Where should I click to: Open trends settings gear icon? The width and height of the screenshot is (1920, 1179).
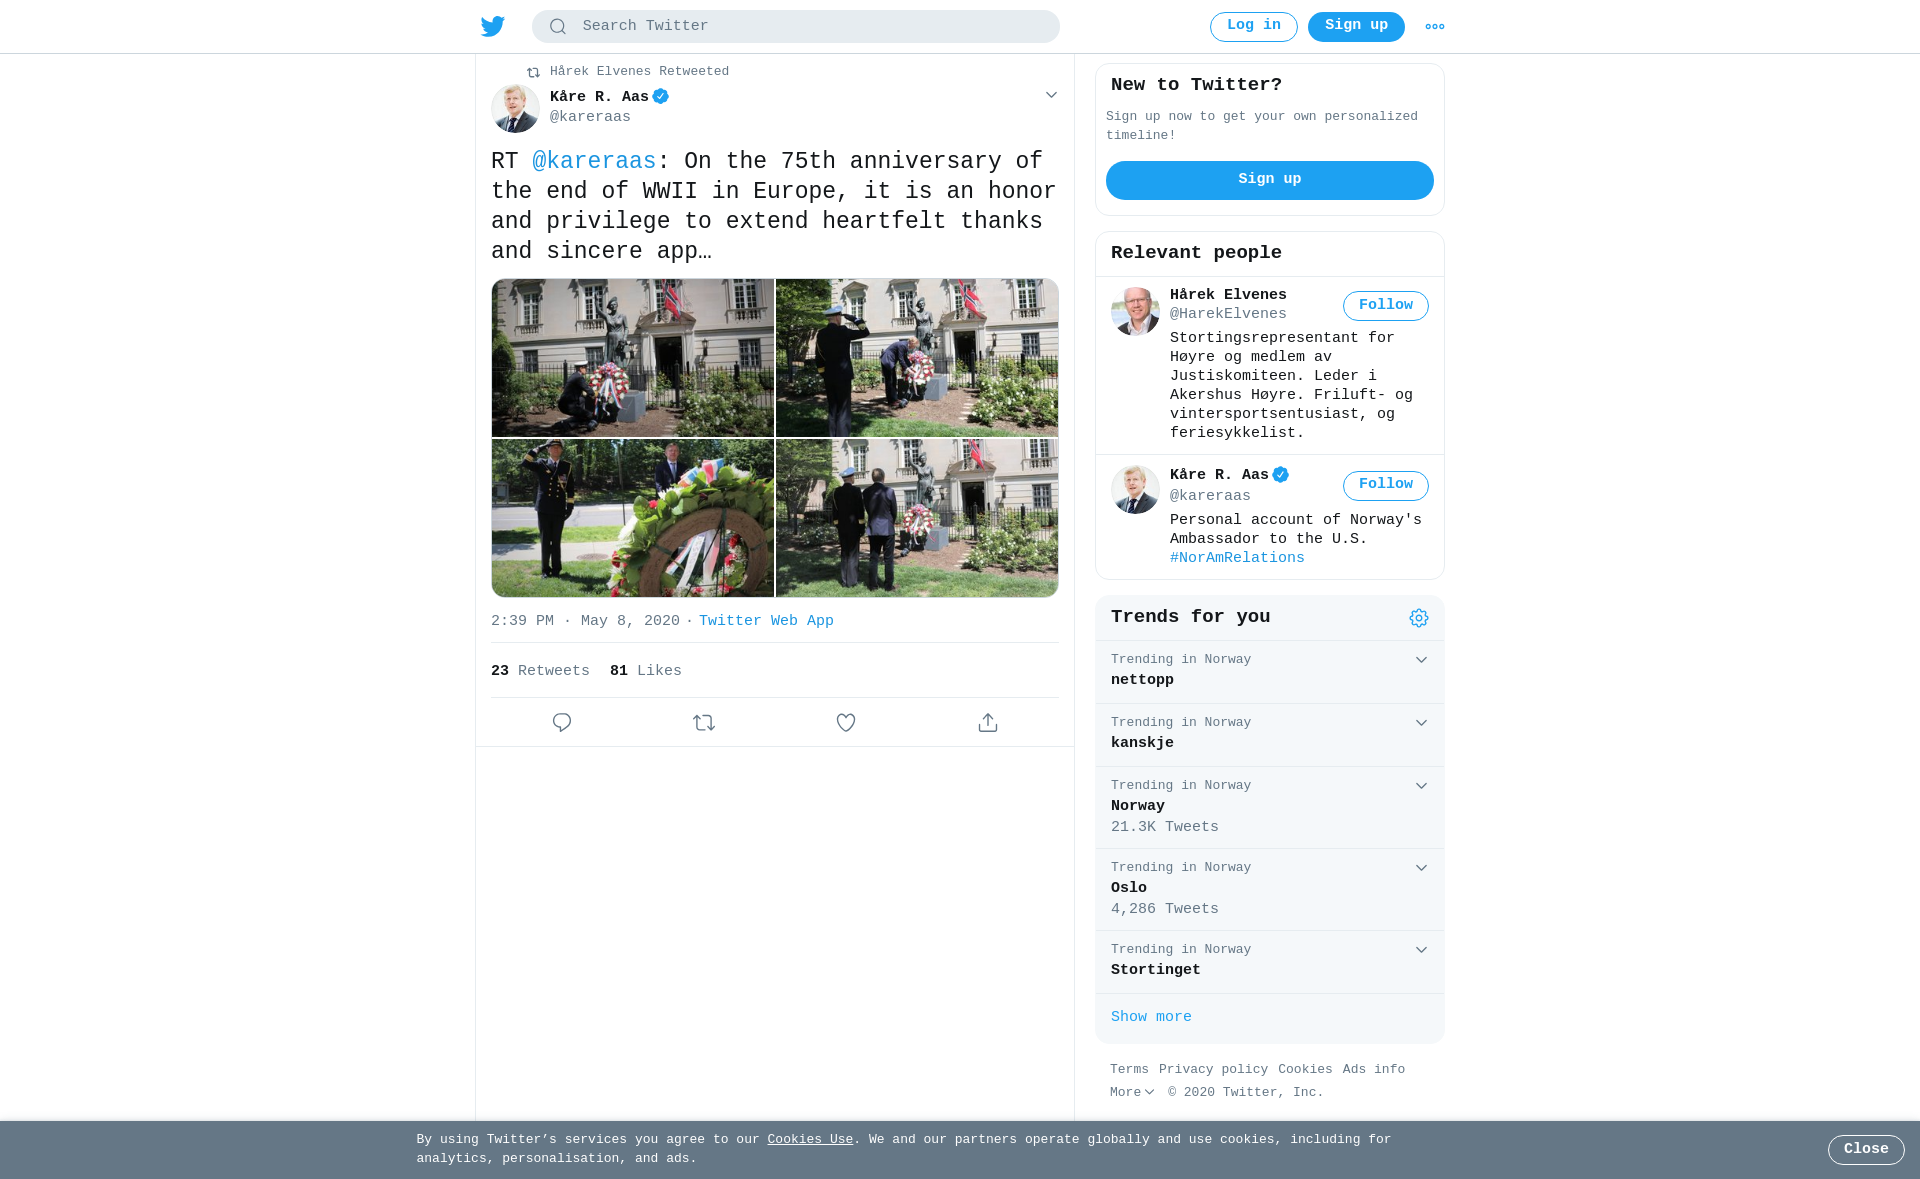(x=1419, y=618)
